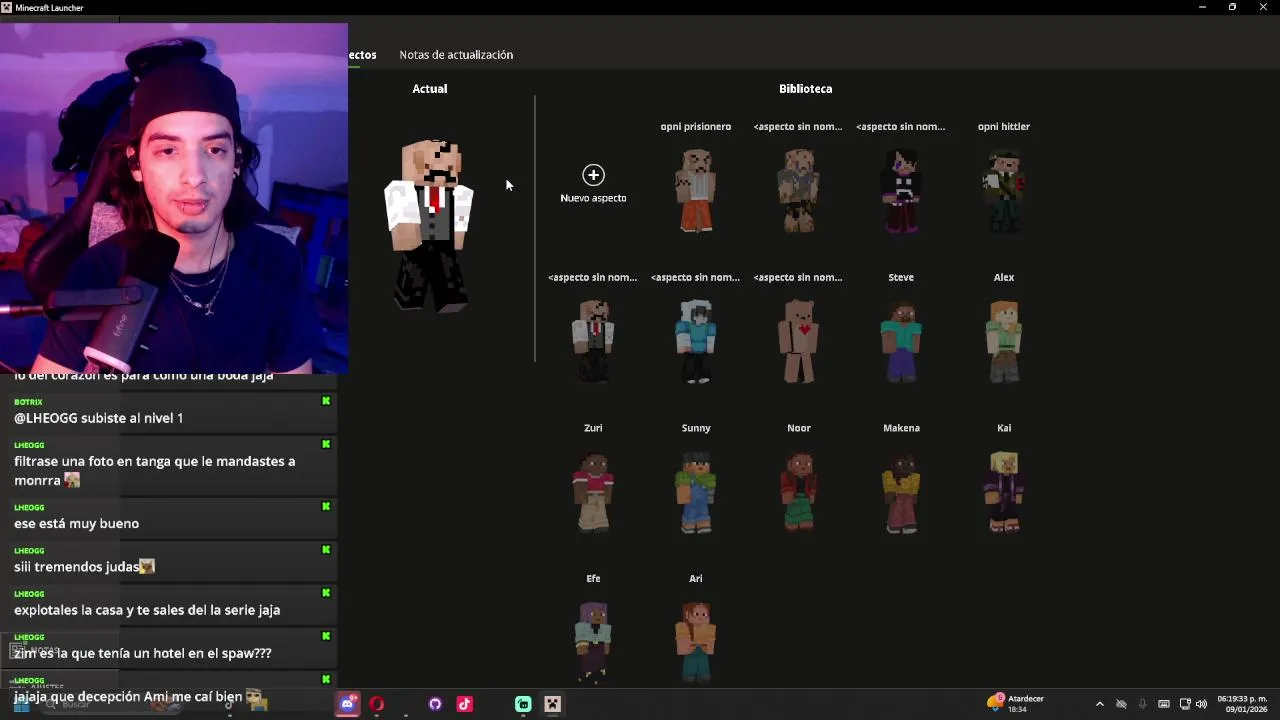Screen dimensions: 1280x720
Task: Select the Steve skin
Action: tap(901, 341)
